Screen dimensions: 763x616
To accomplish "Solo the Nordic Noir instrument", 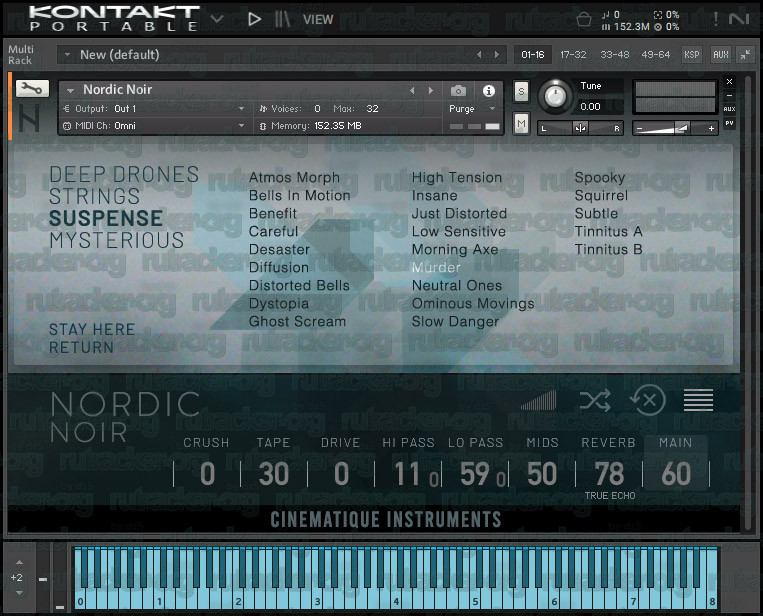I will pyautogui.click(x=521, y=91).
